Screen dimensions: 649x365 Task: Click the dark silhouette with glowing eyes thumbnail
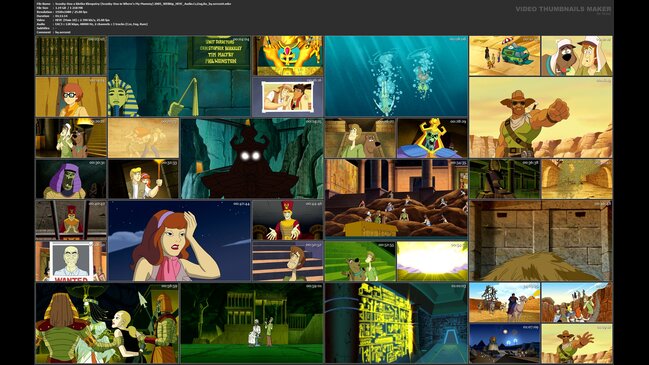(x=252, y=158)
